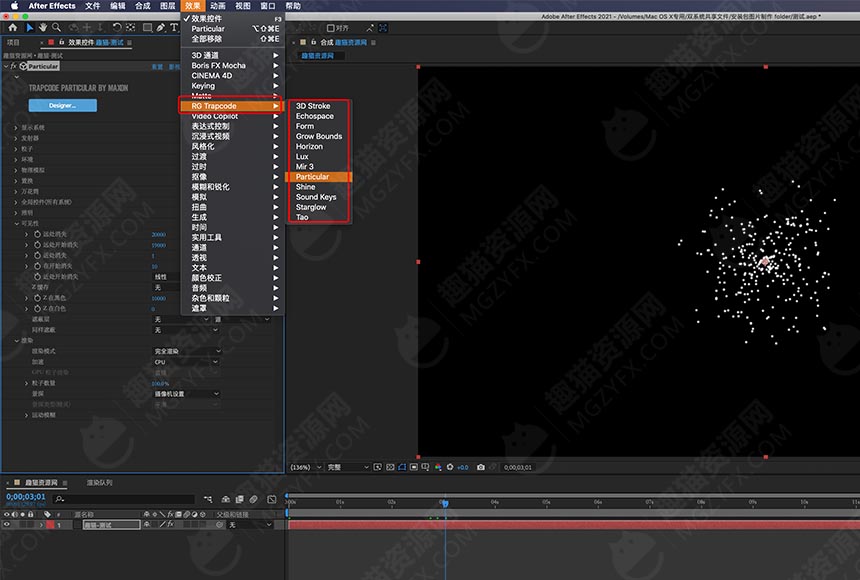Click the timeline playhead marker

point(445,503)
